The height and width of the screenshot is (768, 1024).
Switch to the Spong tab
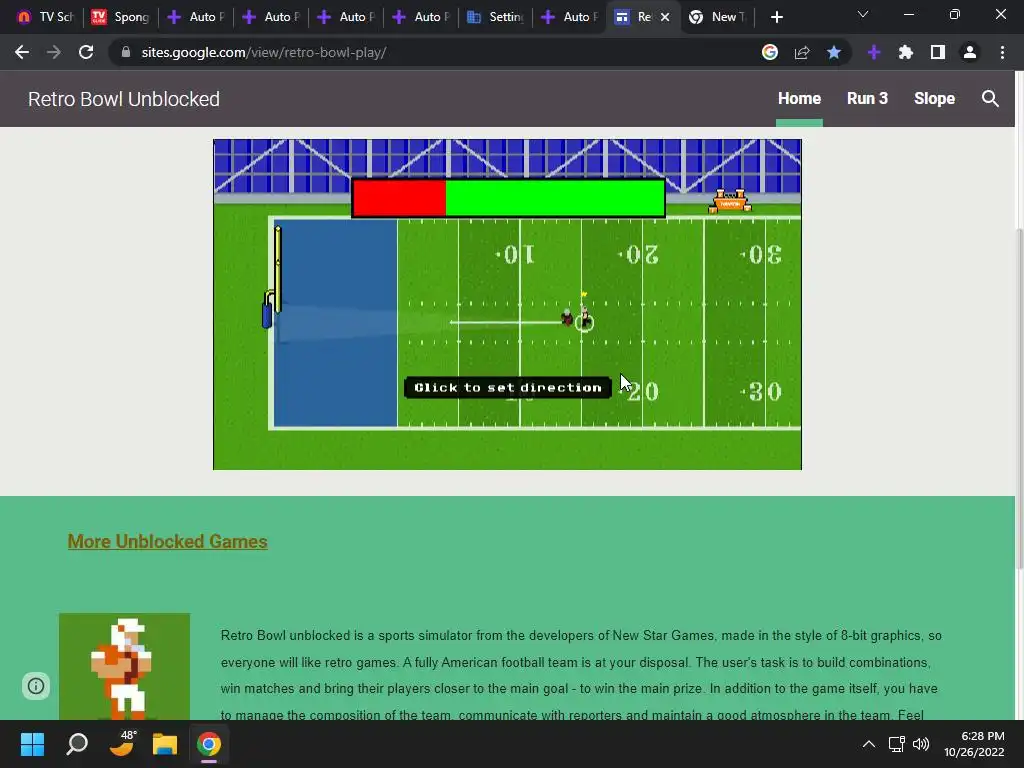point(121,17)
